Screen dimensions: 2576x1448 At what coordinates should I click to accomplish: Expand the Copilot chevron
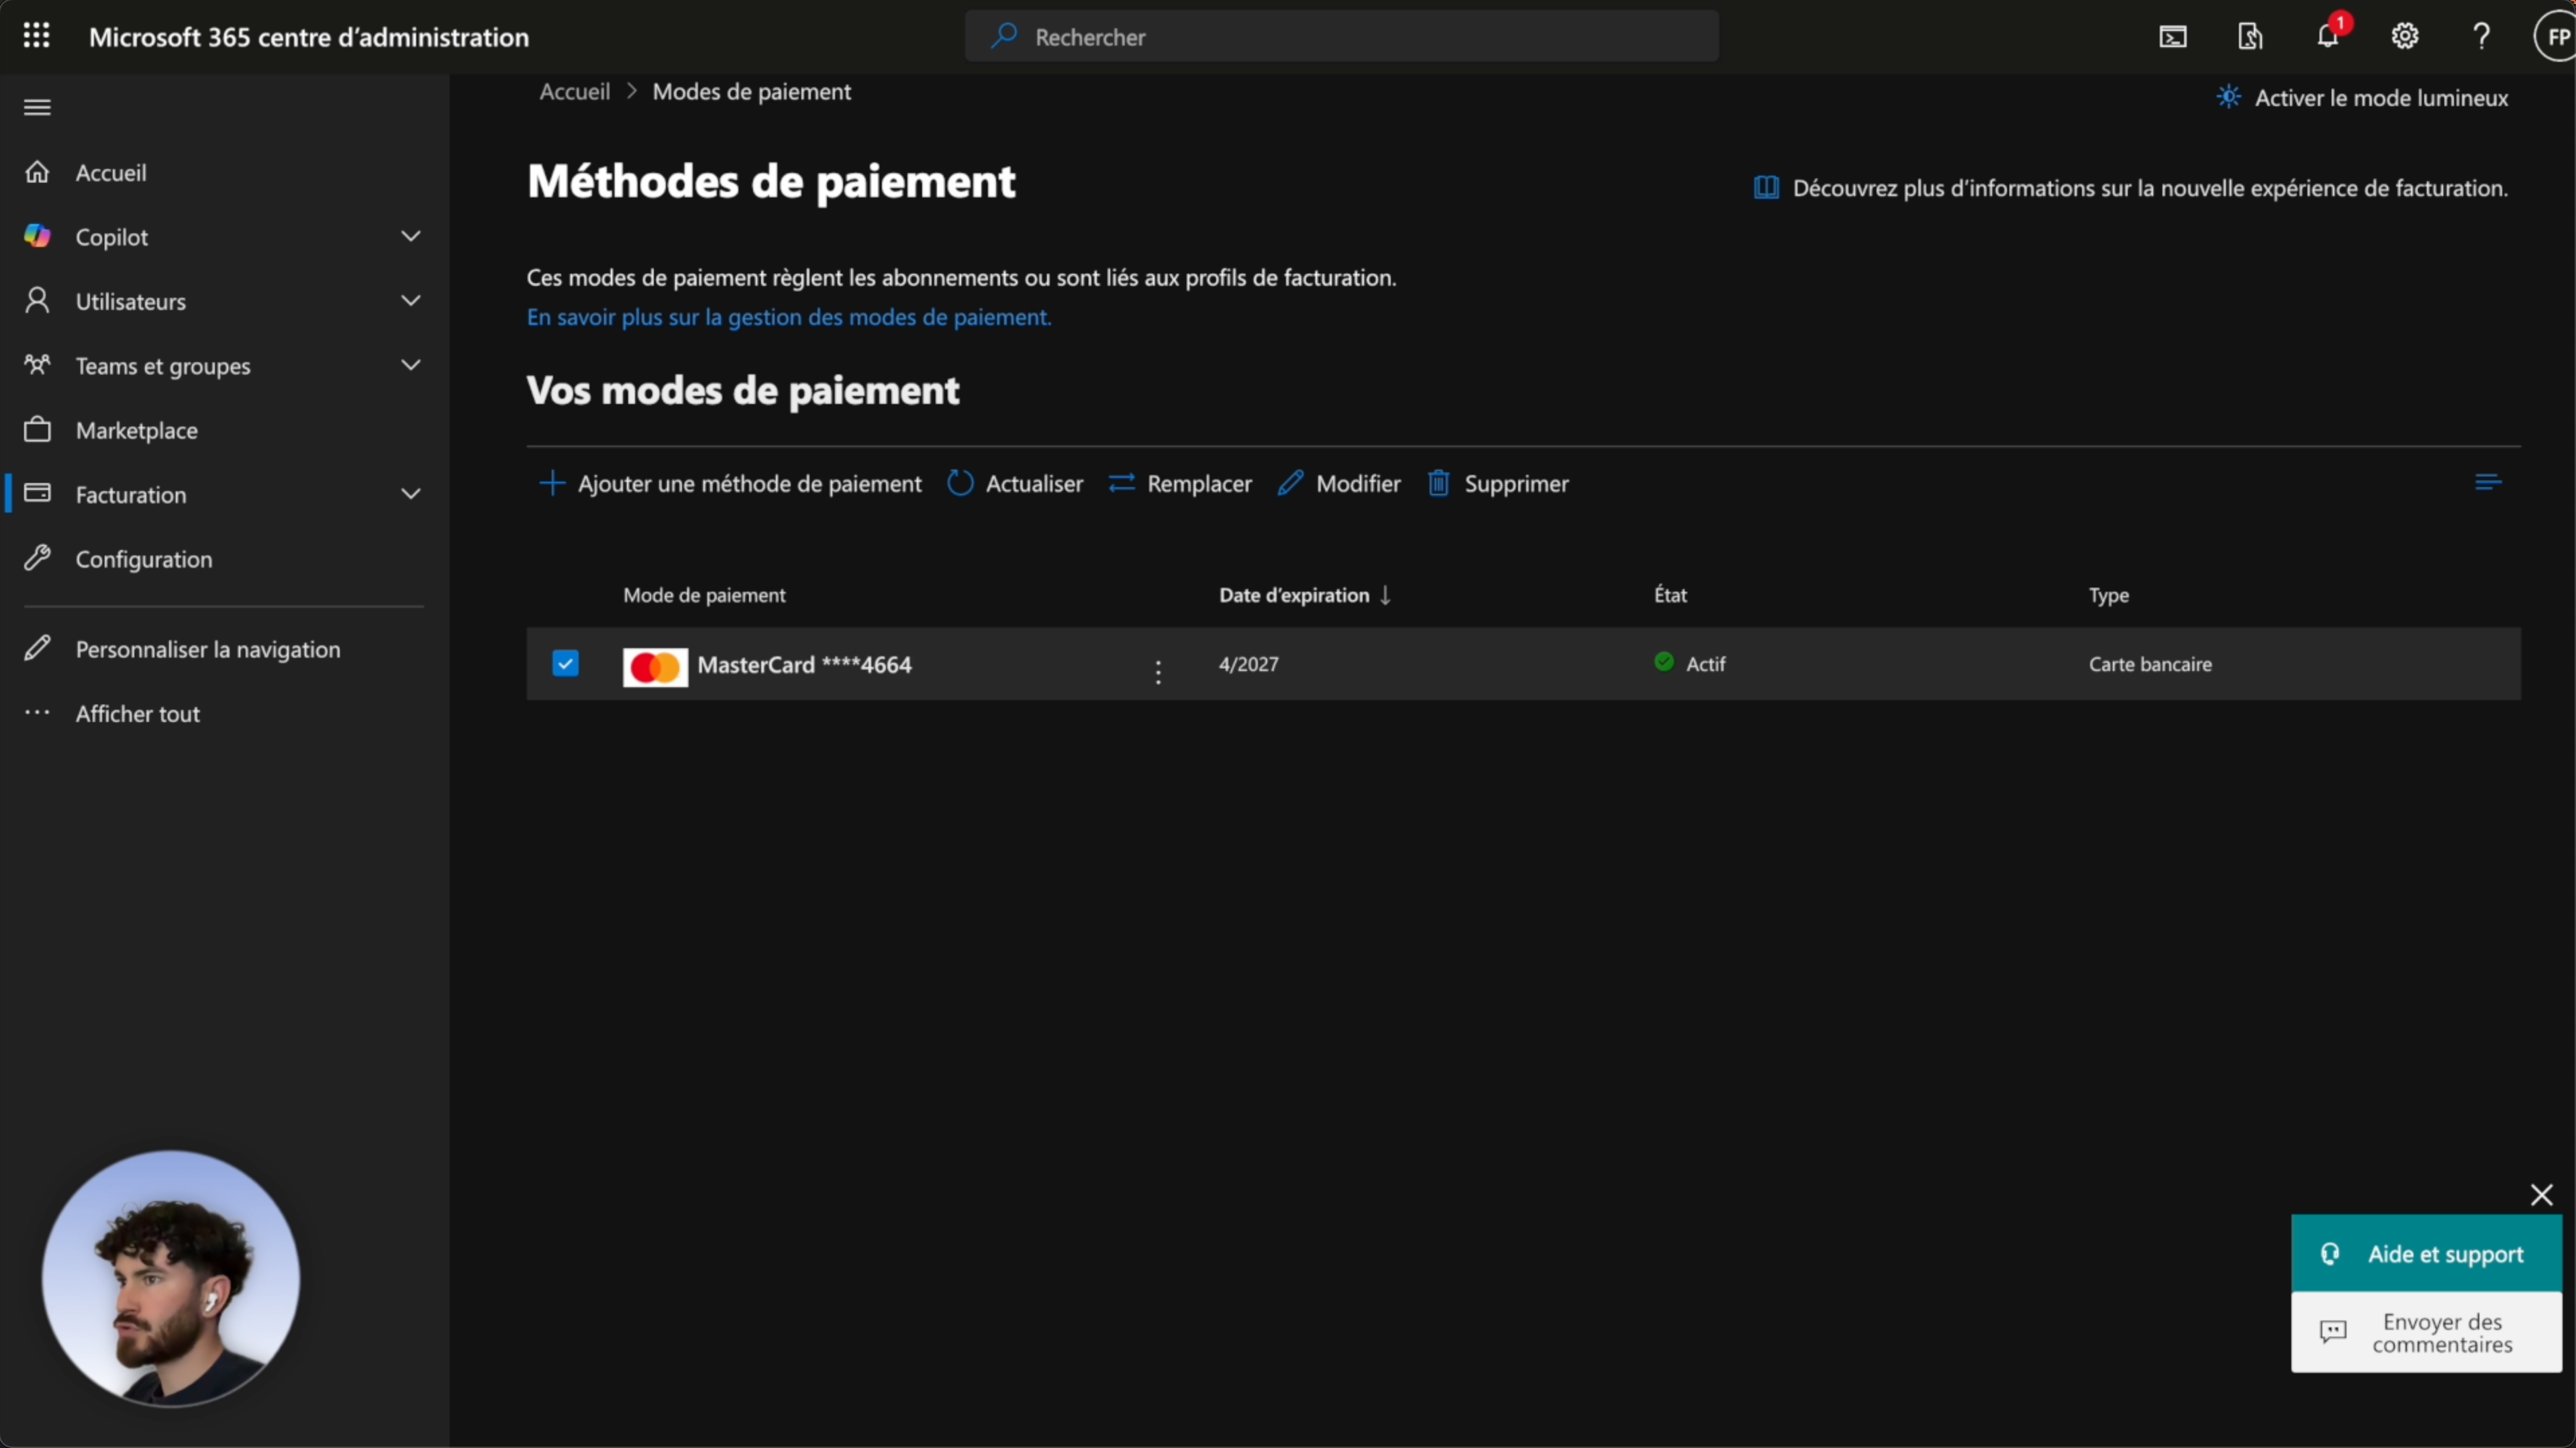(410, 236)
